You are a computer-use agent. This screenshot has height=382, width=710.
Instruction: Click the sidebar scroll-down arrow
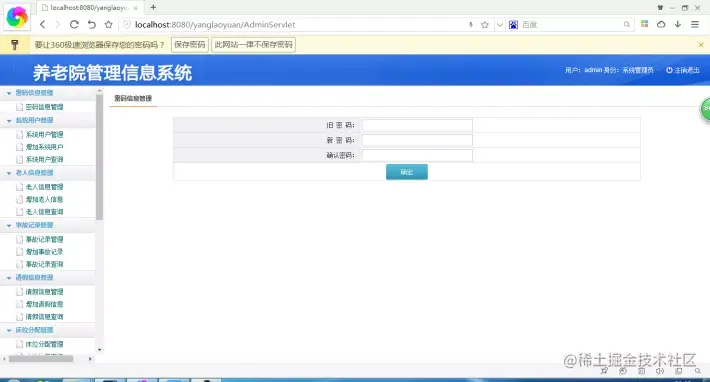click(100, 350)
